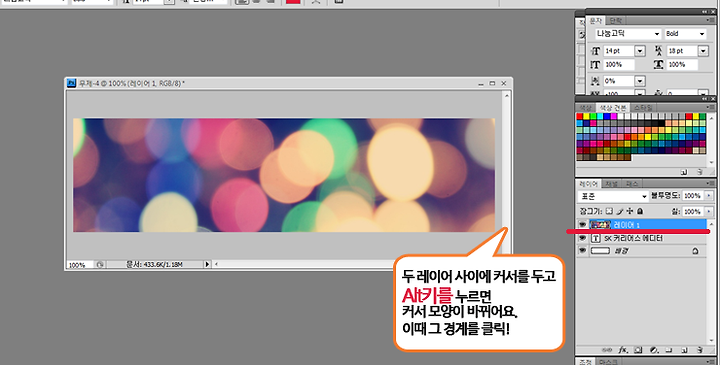Create new swatch from foreground color

(684, 172)
